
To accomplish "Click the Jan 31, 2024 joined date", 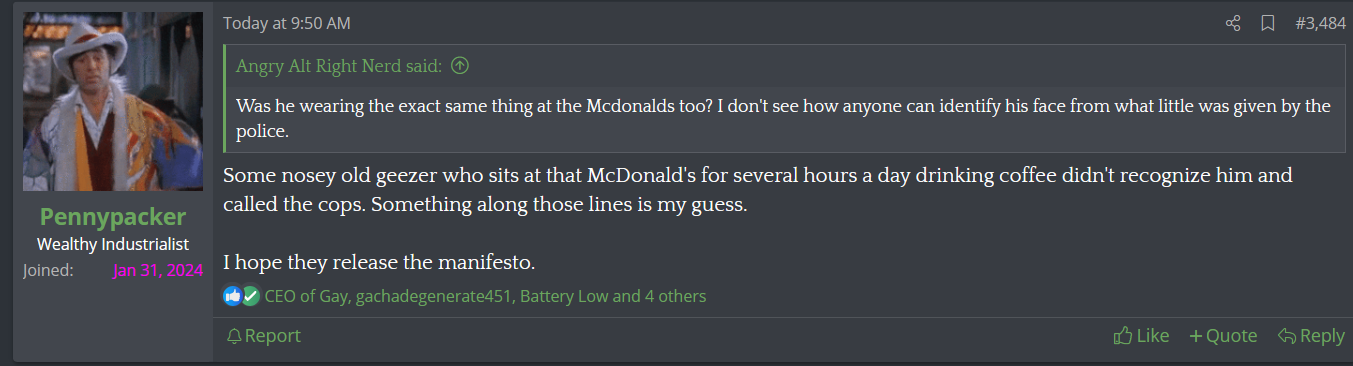I will pyautogui.click(x=158, y=270).
